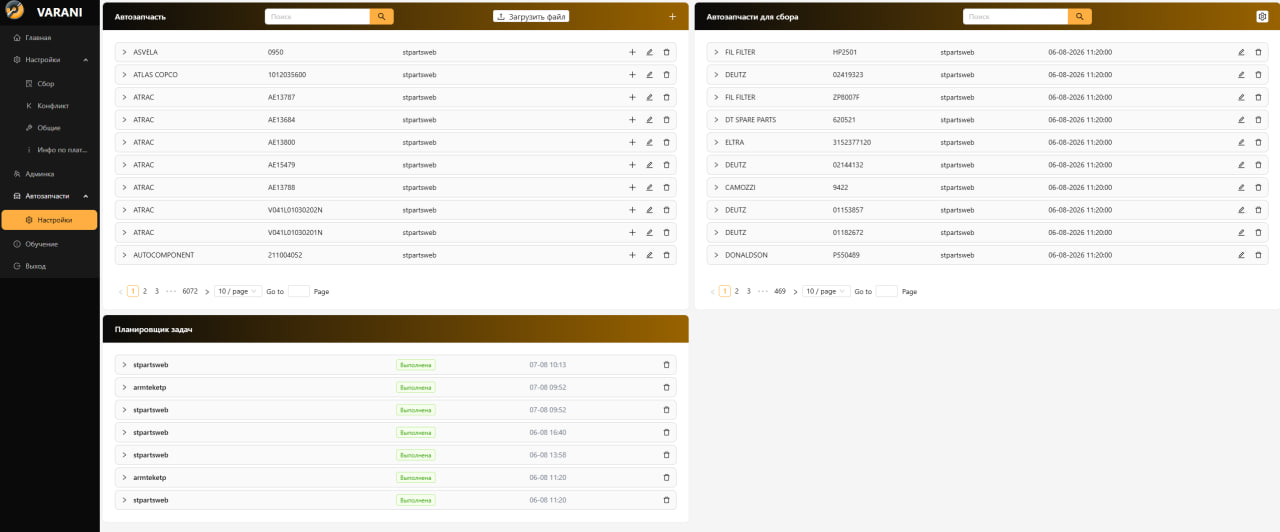Click the plus icon in Автозапчасть header
Image resolution: width=1280 pixels, height=532 pixels.
672,17
